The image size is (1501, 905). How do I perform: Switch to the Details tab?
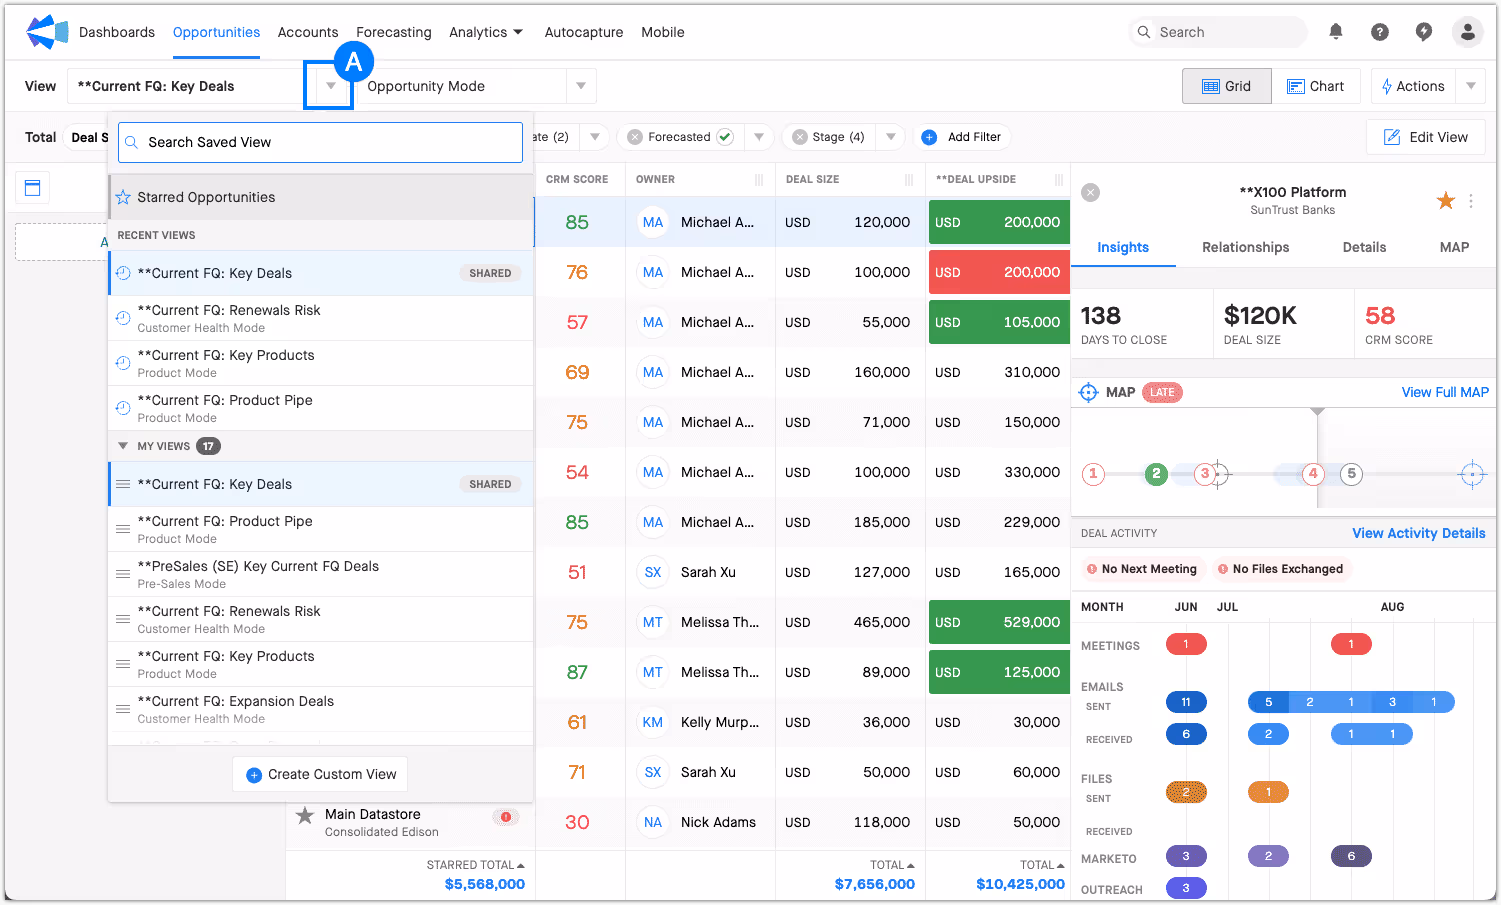[1364, 247]
